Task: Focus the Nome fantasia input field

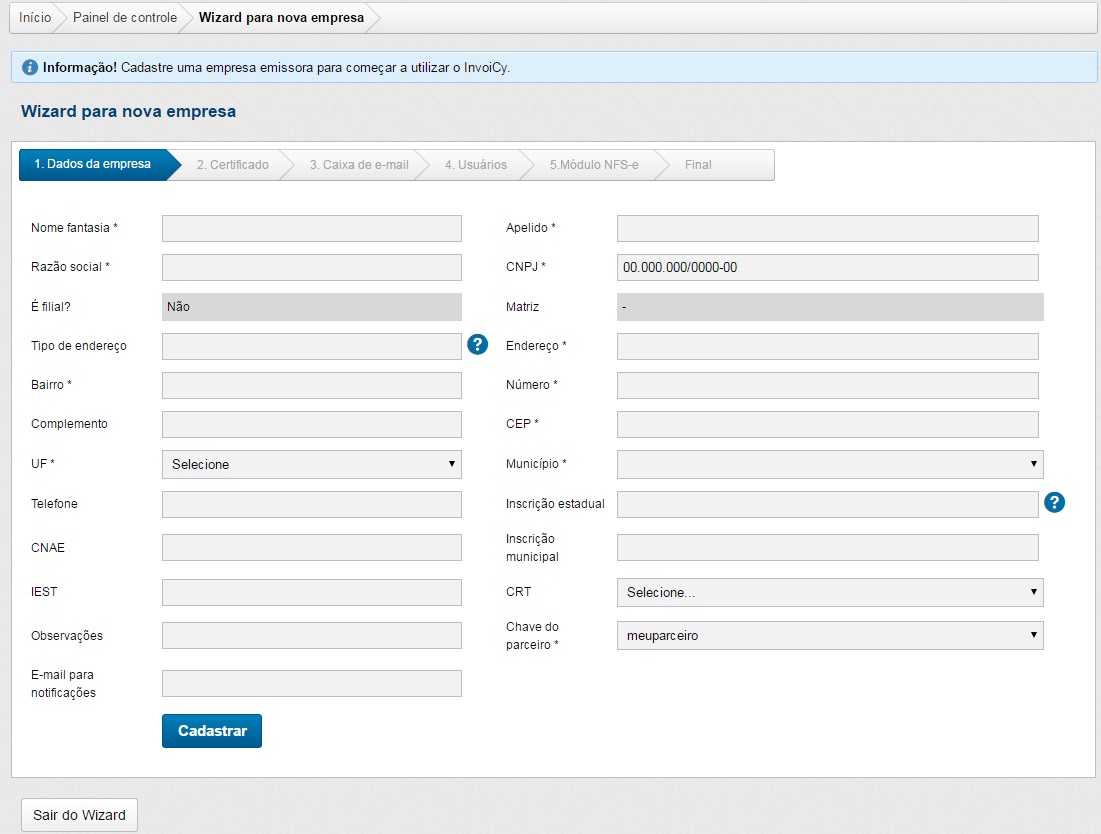Action: click(311, 228)
